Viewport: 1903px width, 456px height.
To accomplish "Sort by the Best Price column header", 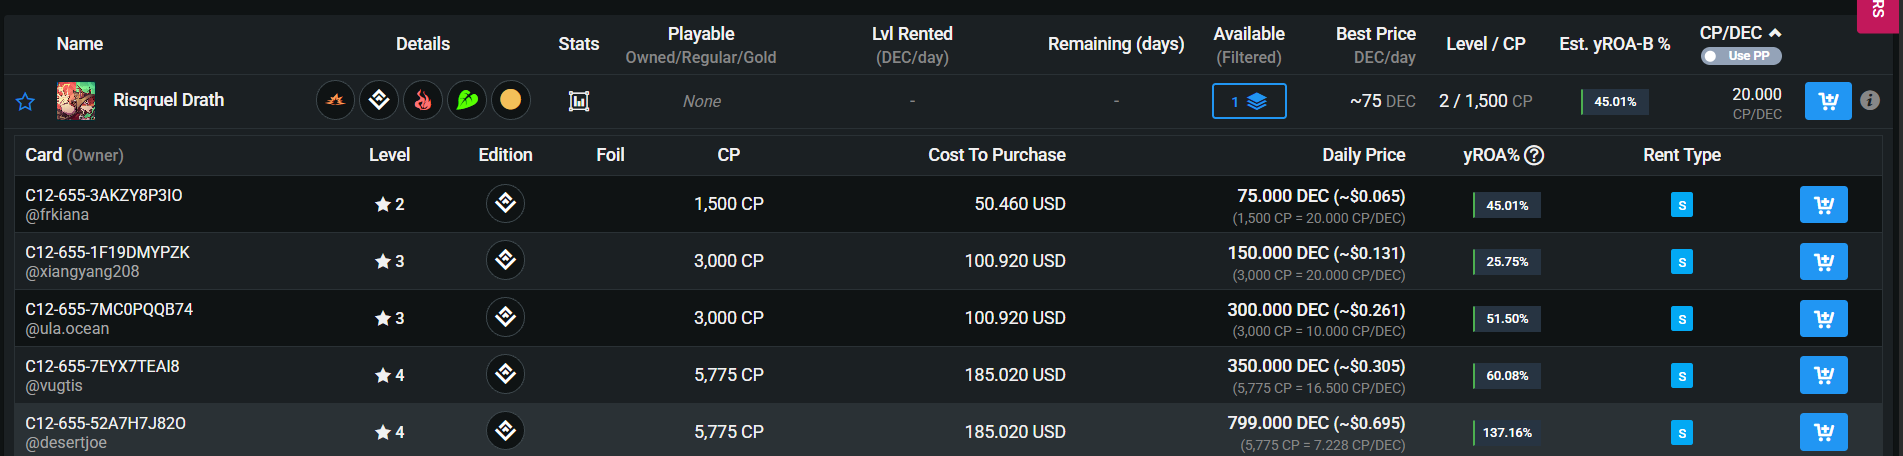I will pyautogui.click(x=1375, y=34).
